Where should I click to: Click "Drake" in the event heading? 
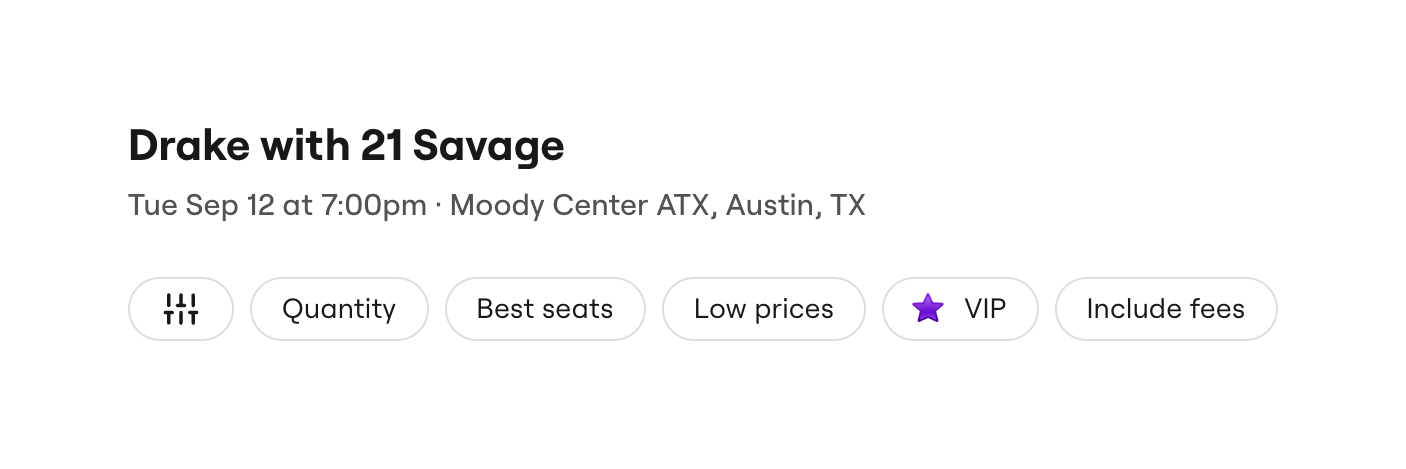click(x=189, y=146)
